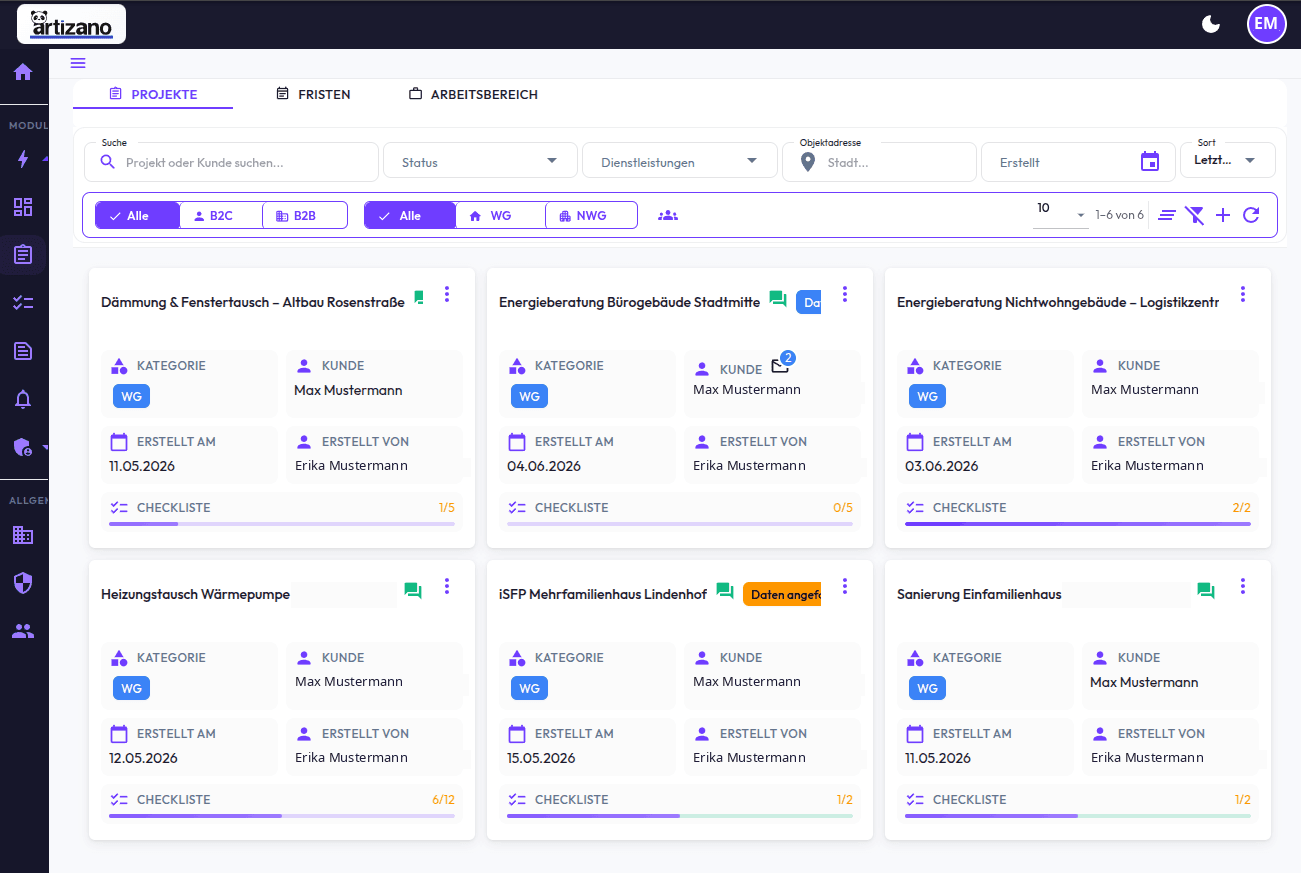
Task: Click checklist progress bar showing 2/2
Action: click(x=1078, y=523)
